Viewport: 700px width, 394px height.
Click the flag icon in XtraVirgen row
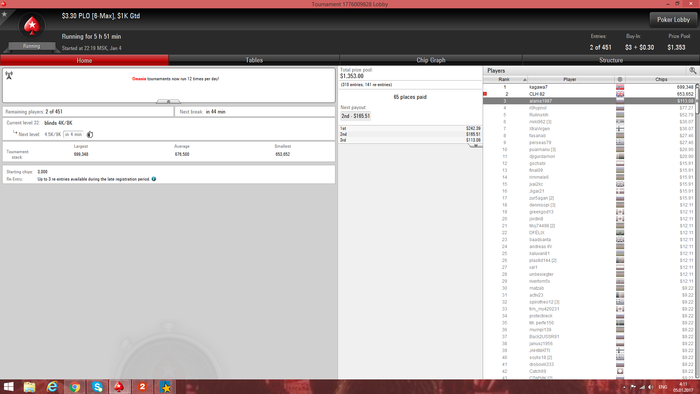click(x=620, y=129)
